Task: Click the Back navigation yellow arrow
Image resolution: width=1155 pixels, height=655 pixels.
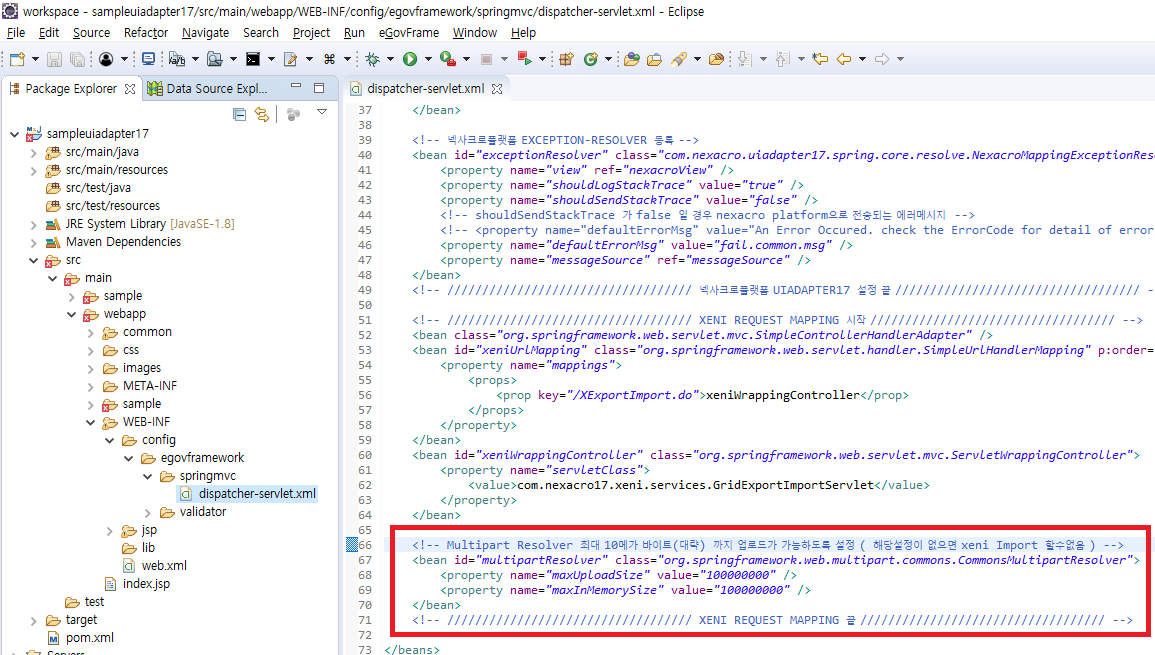Action: [844, 60]
